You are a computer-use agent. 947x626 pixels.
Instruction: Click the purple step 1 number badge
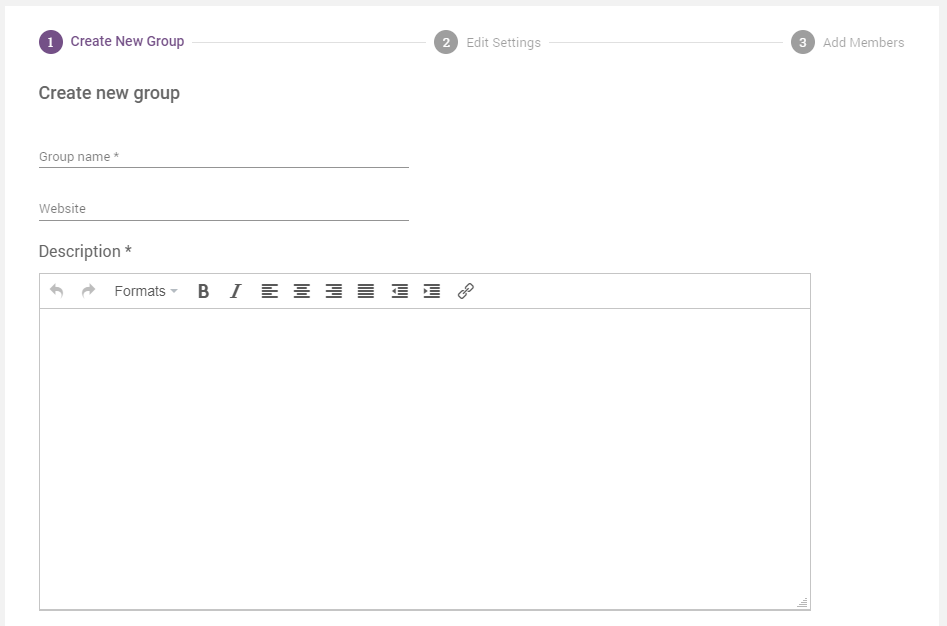coord(50,42)
